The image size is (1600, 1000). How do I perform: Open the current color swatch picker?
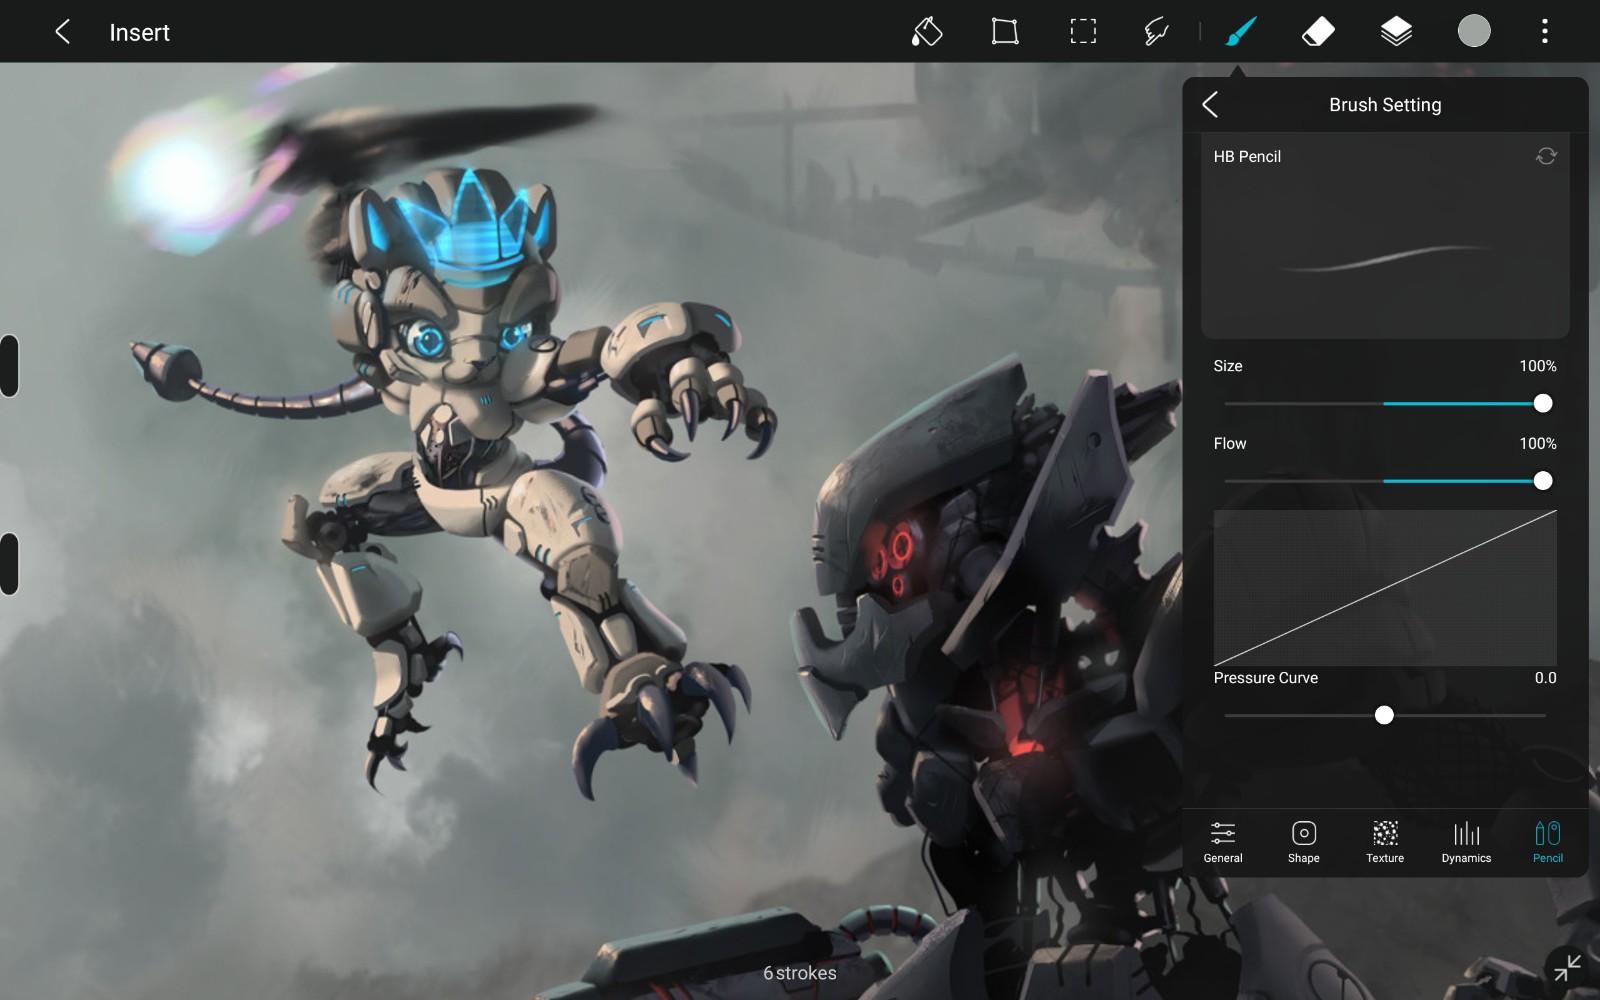tap(1474, 32)
